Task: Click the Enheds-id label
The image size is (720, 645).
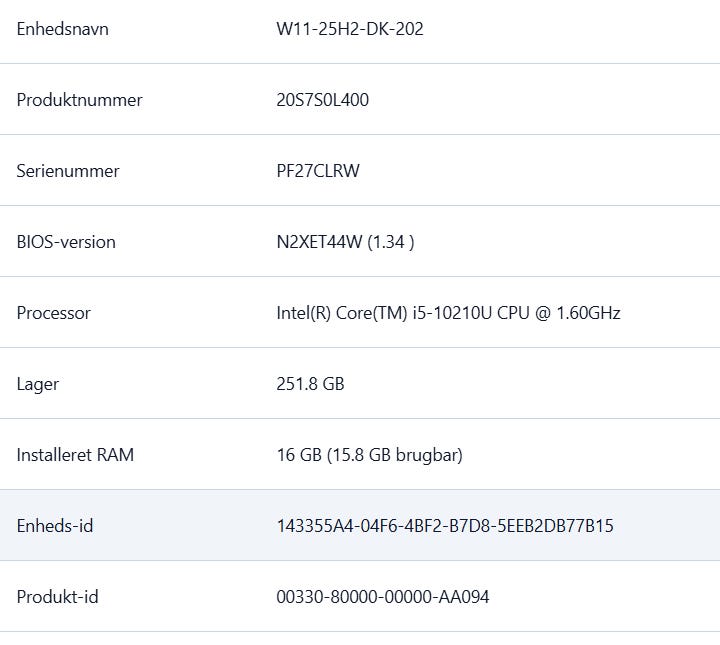Action: pyautogui.click(x=55, y=526)
